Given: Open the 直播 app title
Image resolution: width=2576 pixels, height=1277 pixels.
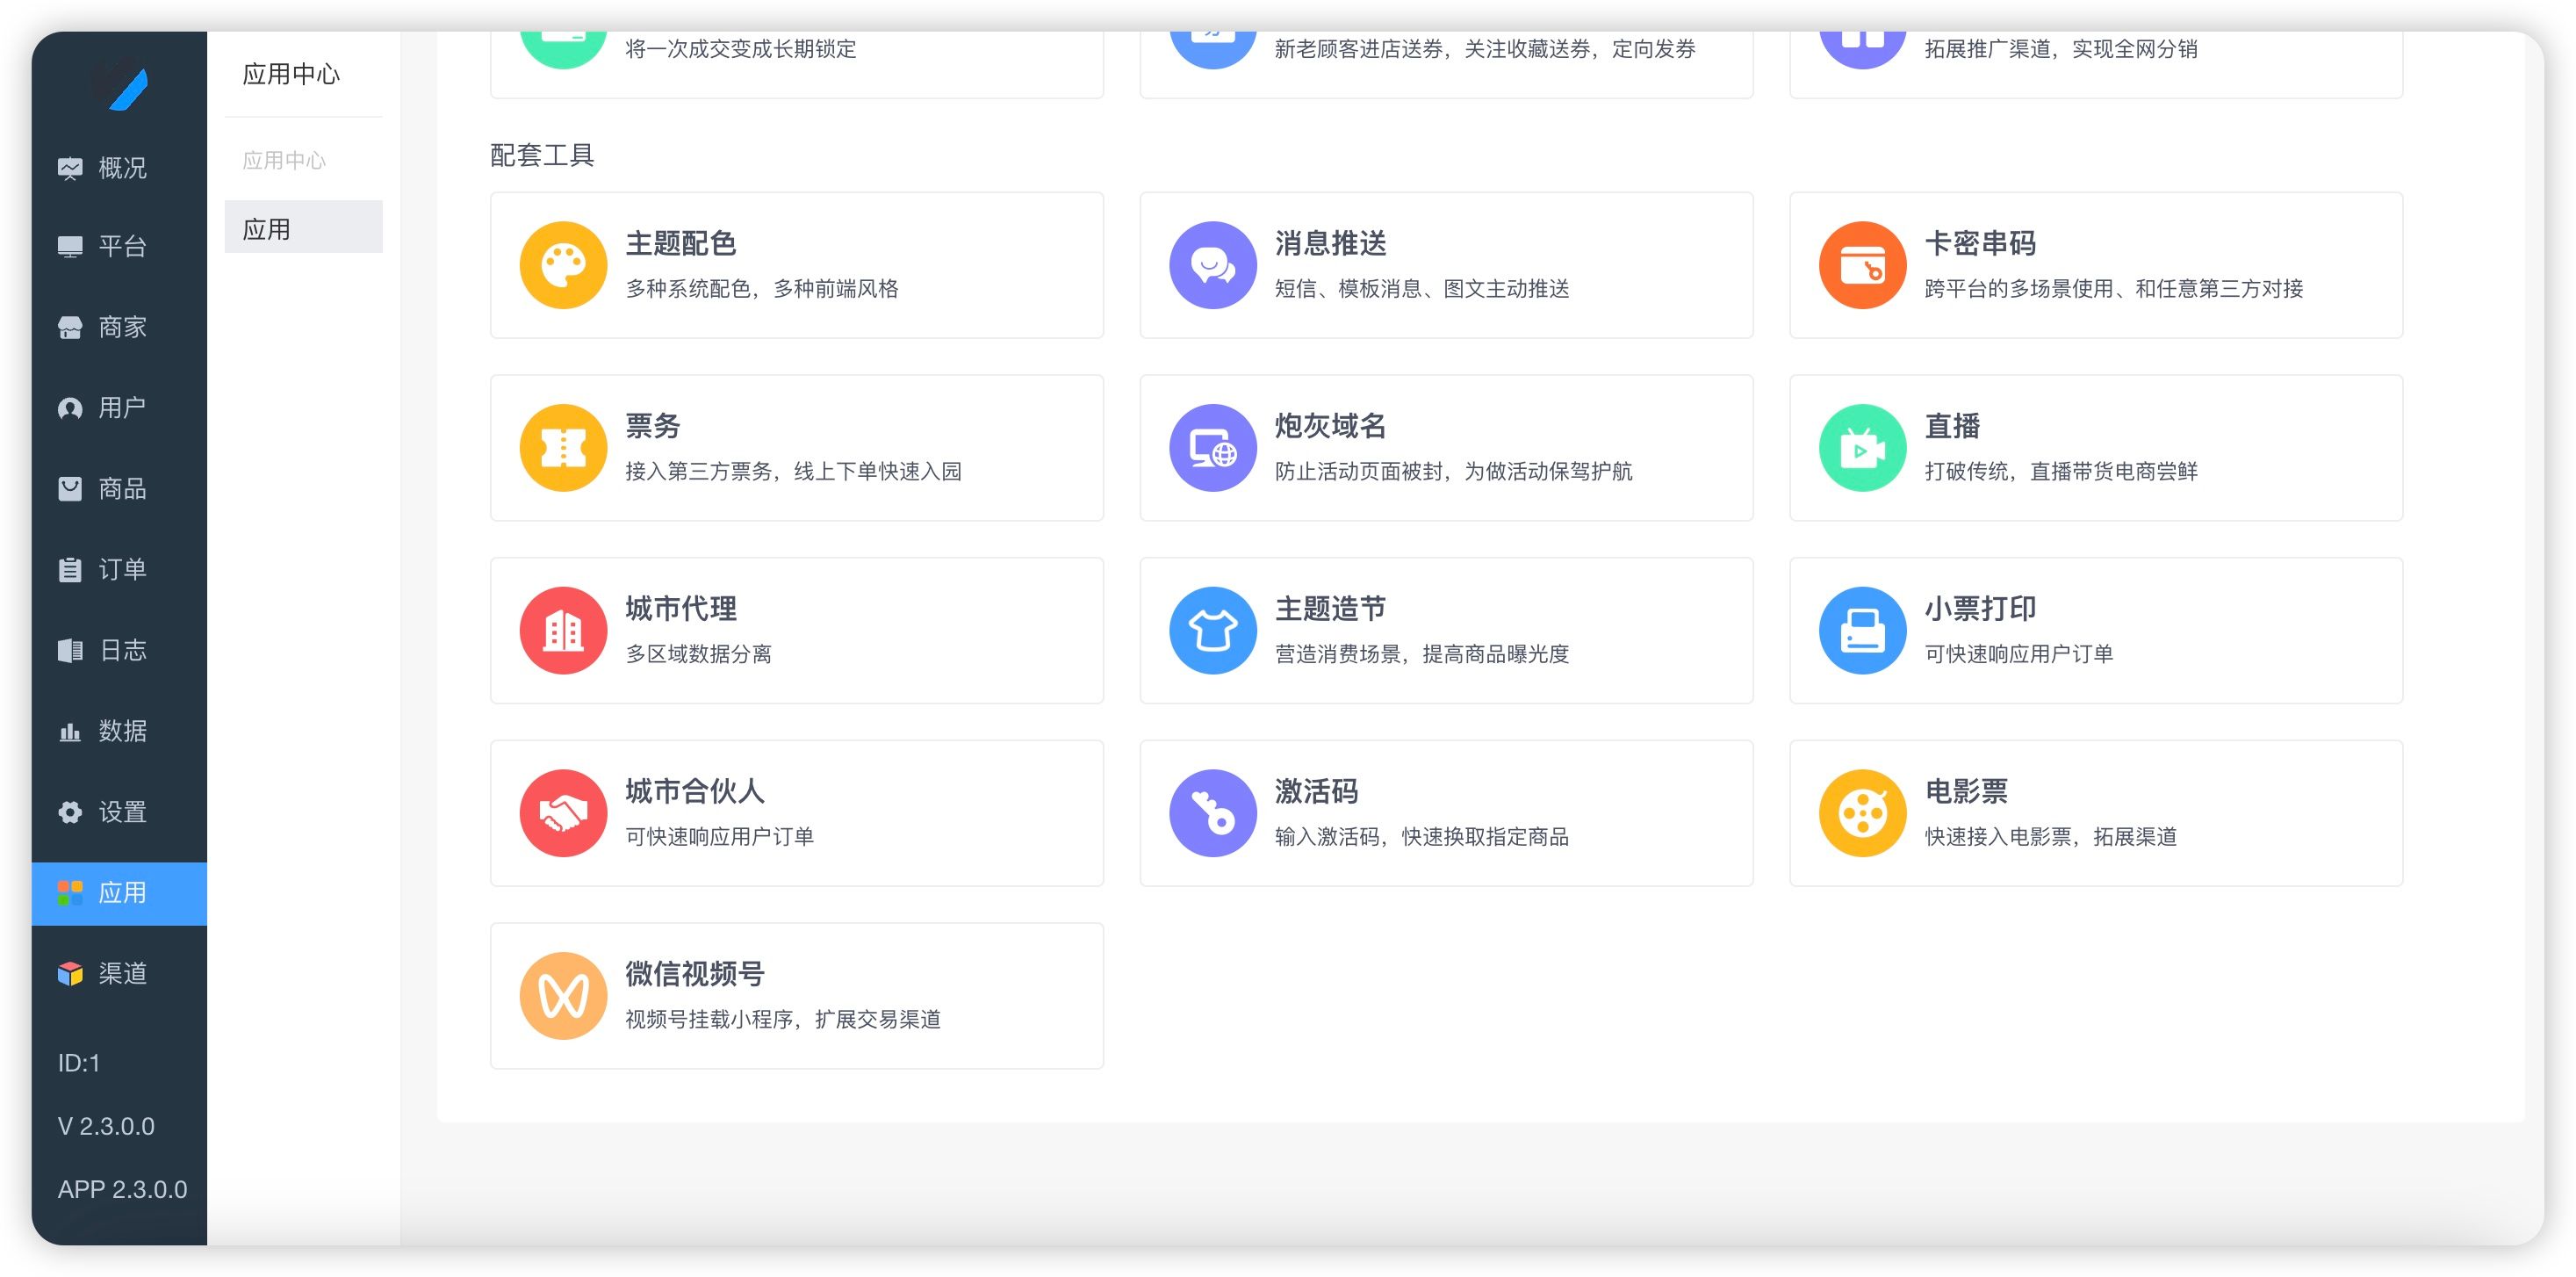Looking at the screenshot, I should [x=1952, y=426].
